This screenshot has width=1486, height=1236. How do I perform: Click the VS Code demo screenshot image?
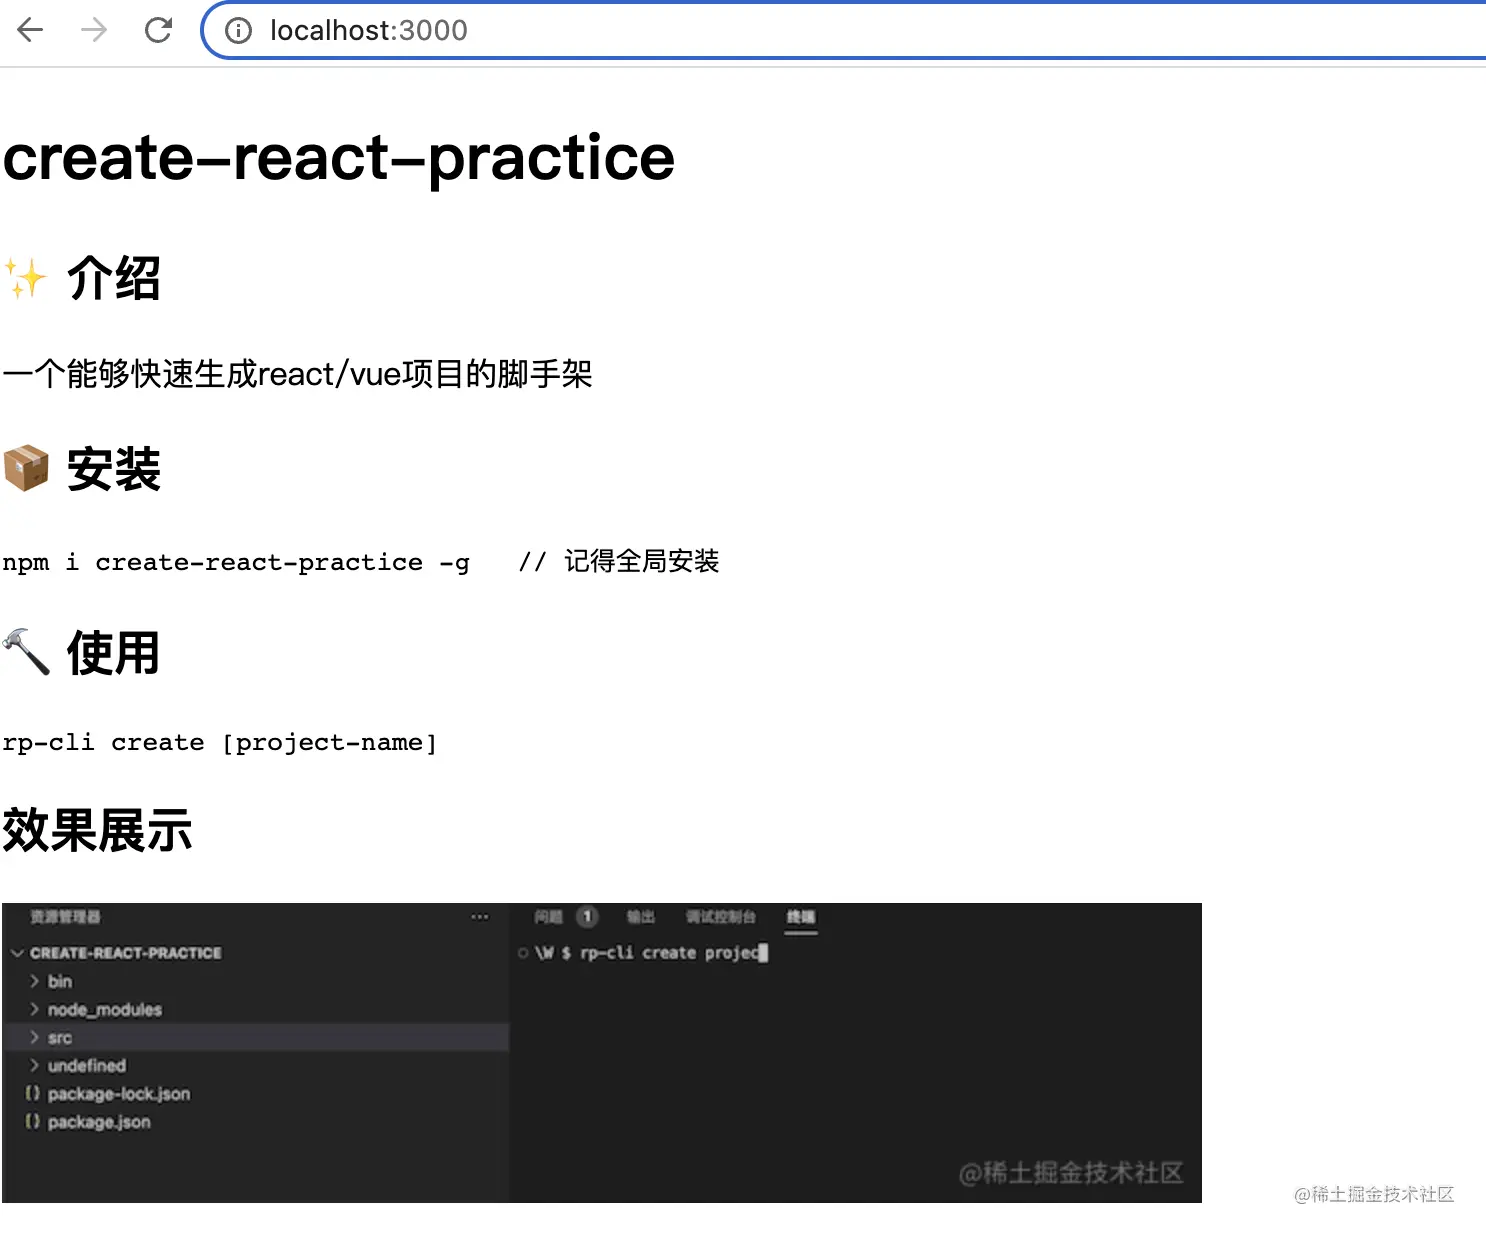pos(602,1052)
